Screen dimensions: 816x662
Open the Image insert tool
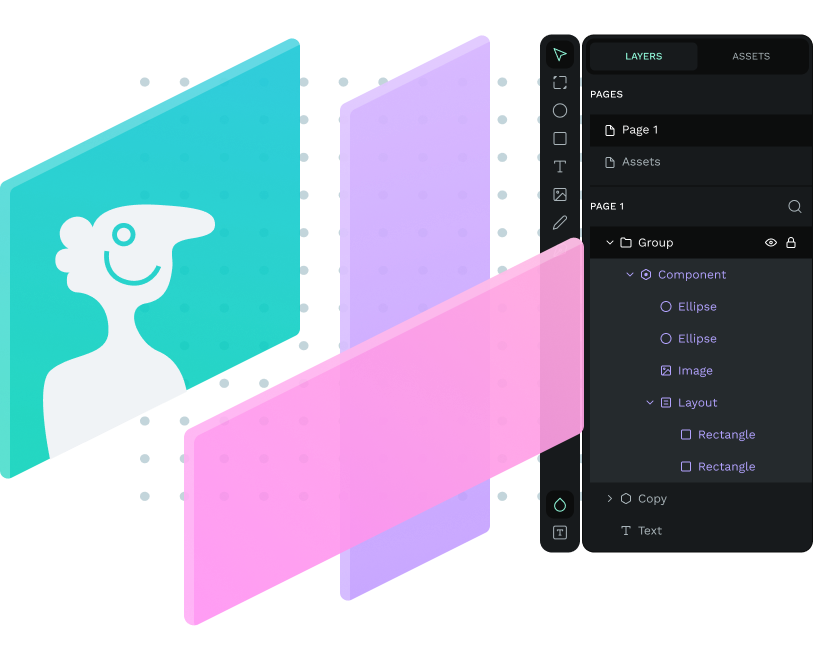560,194
